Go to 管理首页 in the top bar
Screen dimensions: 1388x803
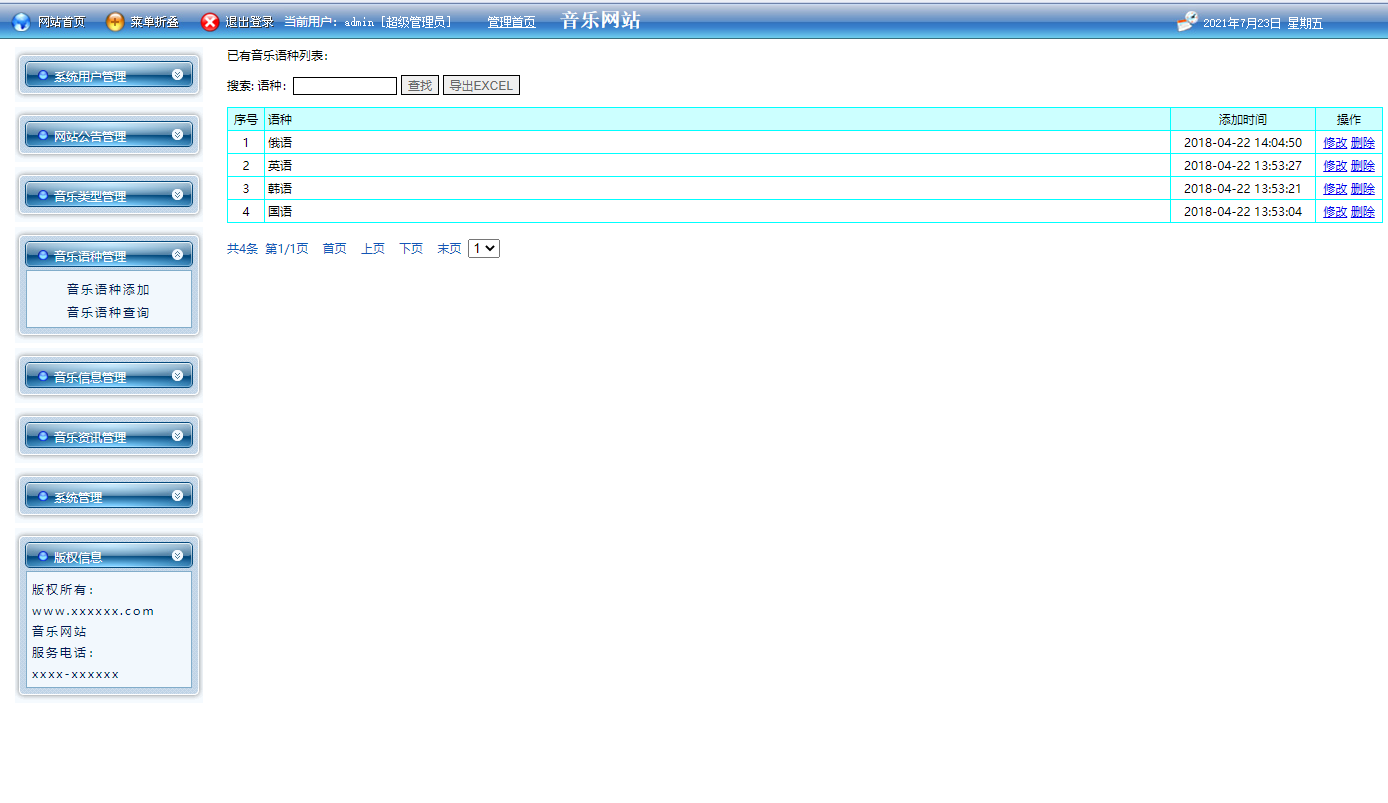click(511, 22)
